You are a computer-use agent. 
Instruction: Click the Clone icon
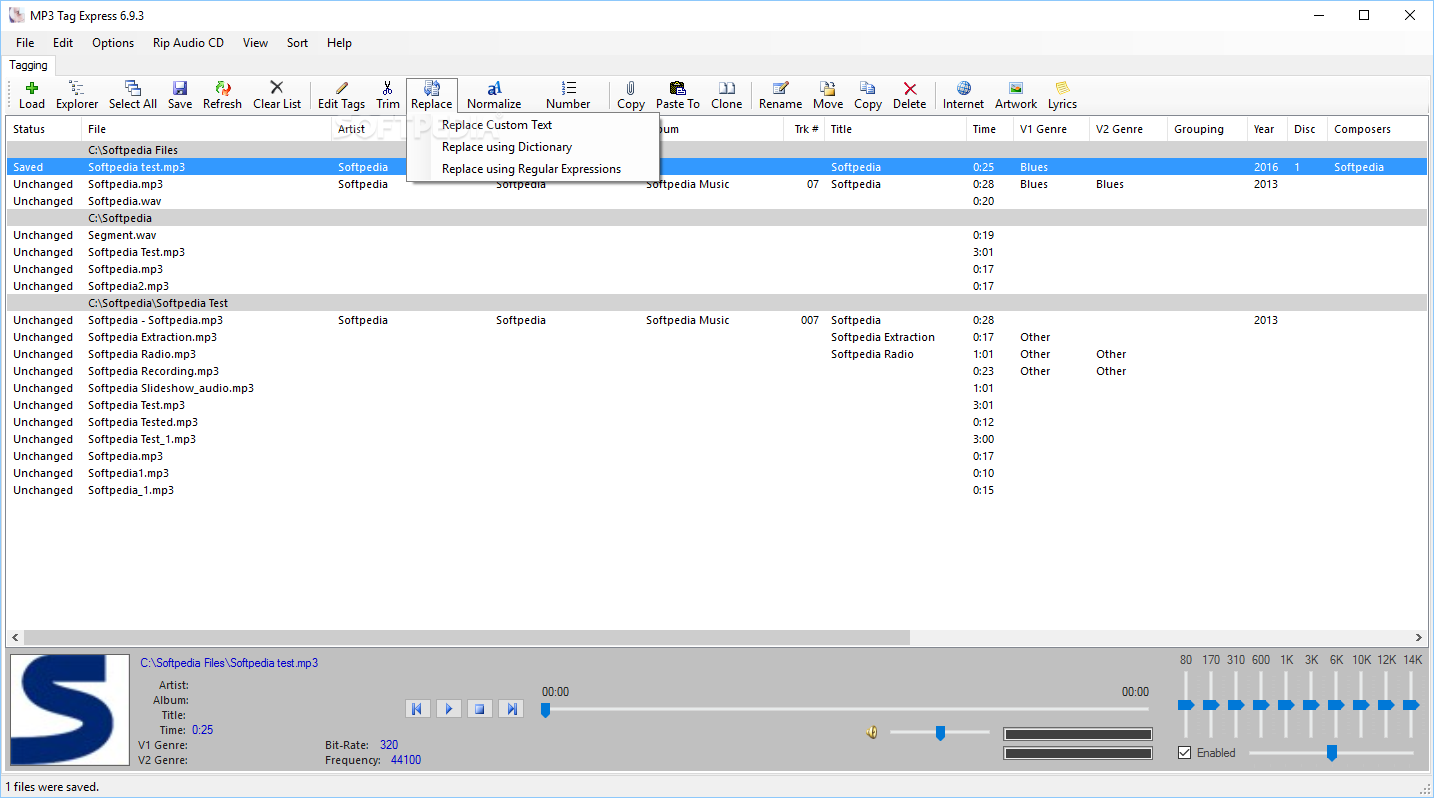[x=727, y=96]
